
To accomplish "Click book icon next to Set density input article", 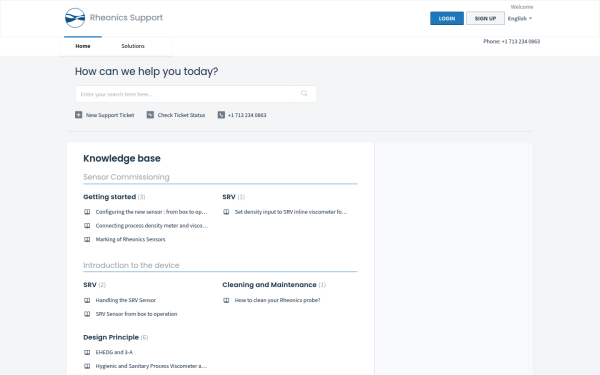I will pyautogui.click(x=226, y=212).
